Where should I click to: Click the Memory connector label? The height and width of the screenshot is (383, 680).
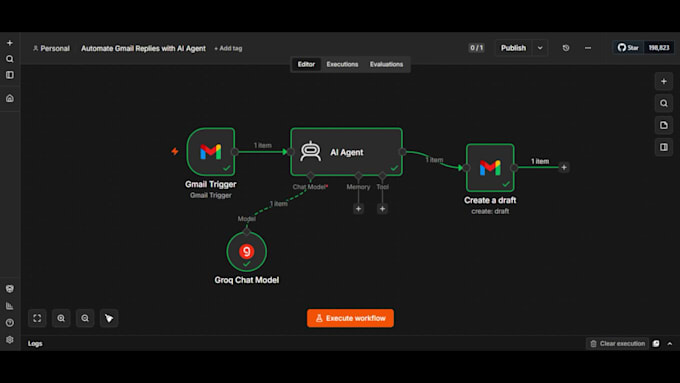coord(358,187)
